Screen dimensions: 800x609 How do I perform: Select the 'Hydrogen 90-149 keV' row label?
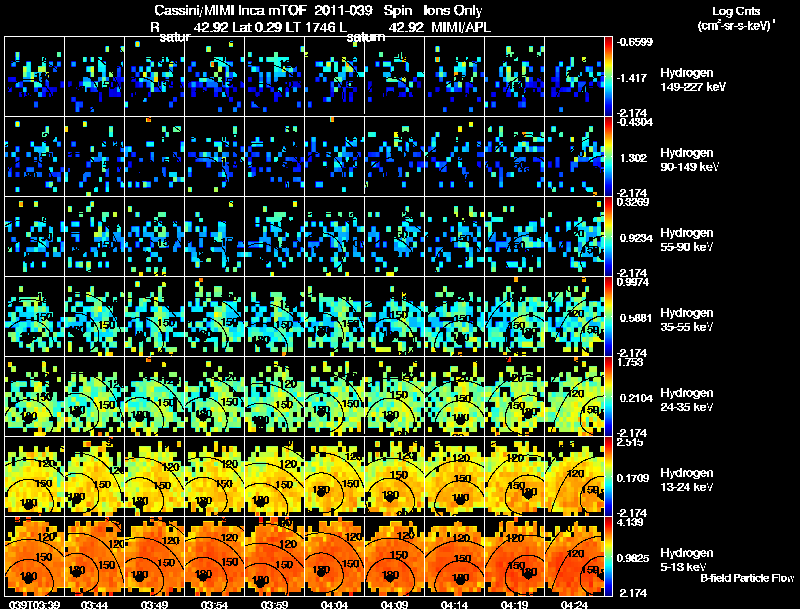(689, 160)
